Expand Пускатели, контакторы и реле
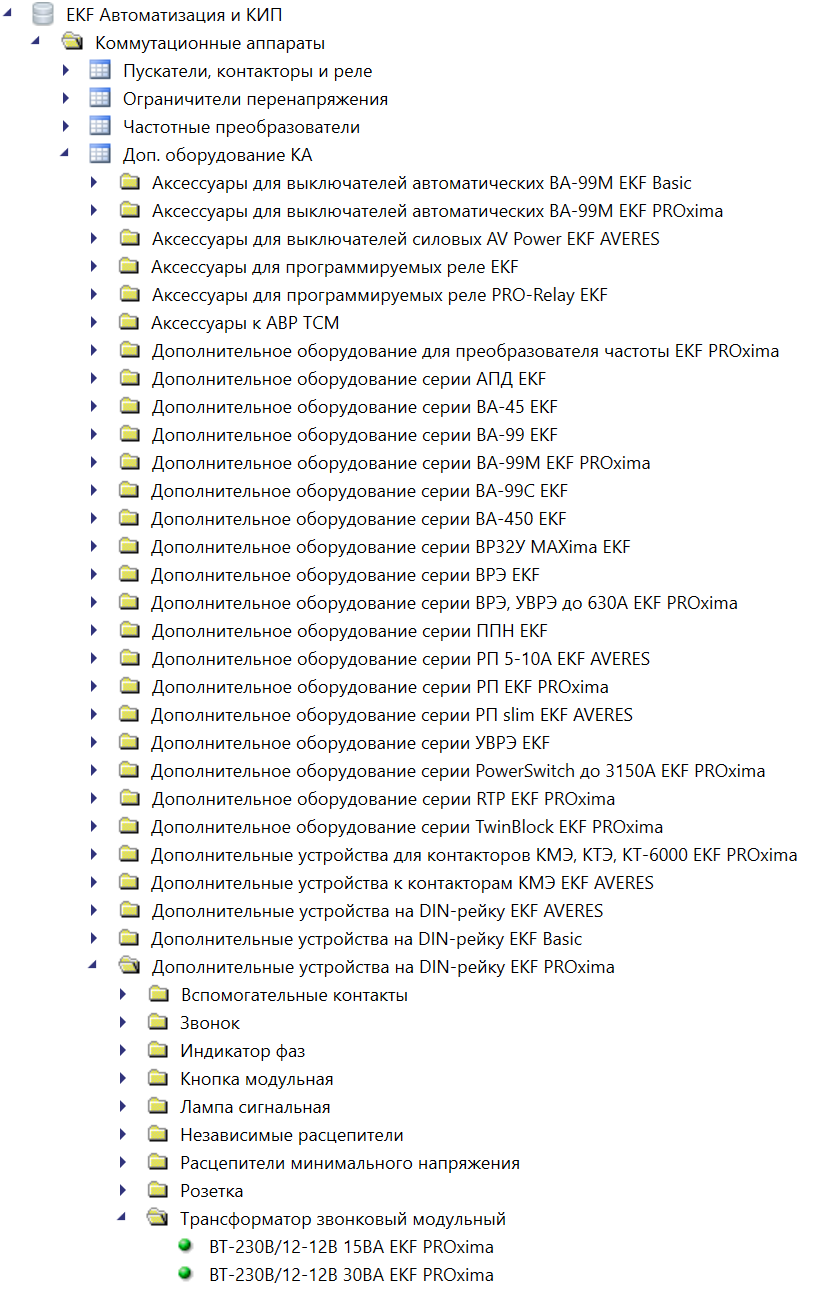Image resolution: width=828 pixels, height=1290 pixels. pos(66,71)
